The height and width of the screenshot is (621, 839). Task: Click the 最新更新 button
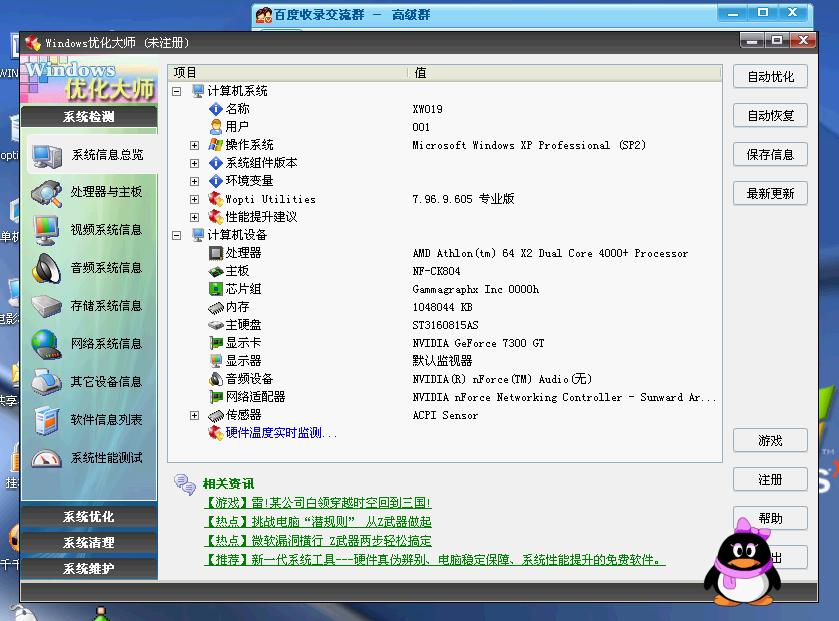(770, 194)
